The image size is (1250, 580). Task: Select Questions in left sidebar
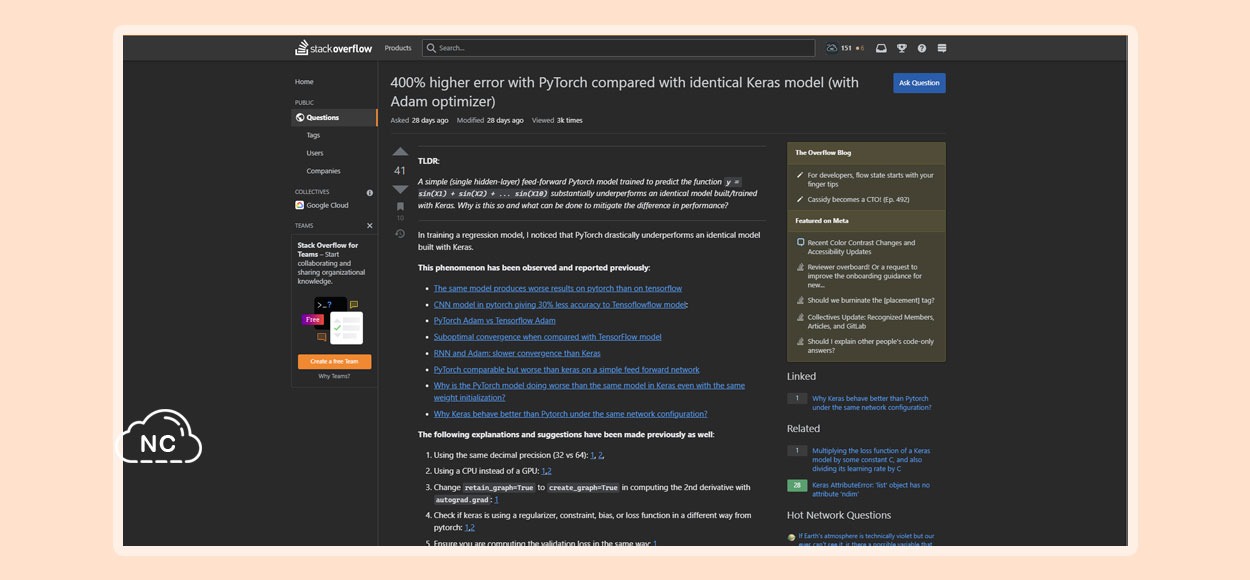click(334, 118)
